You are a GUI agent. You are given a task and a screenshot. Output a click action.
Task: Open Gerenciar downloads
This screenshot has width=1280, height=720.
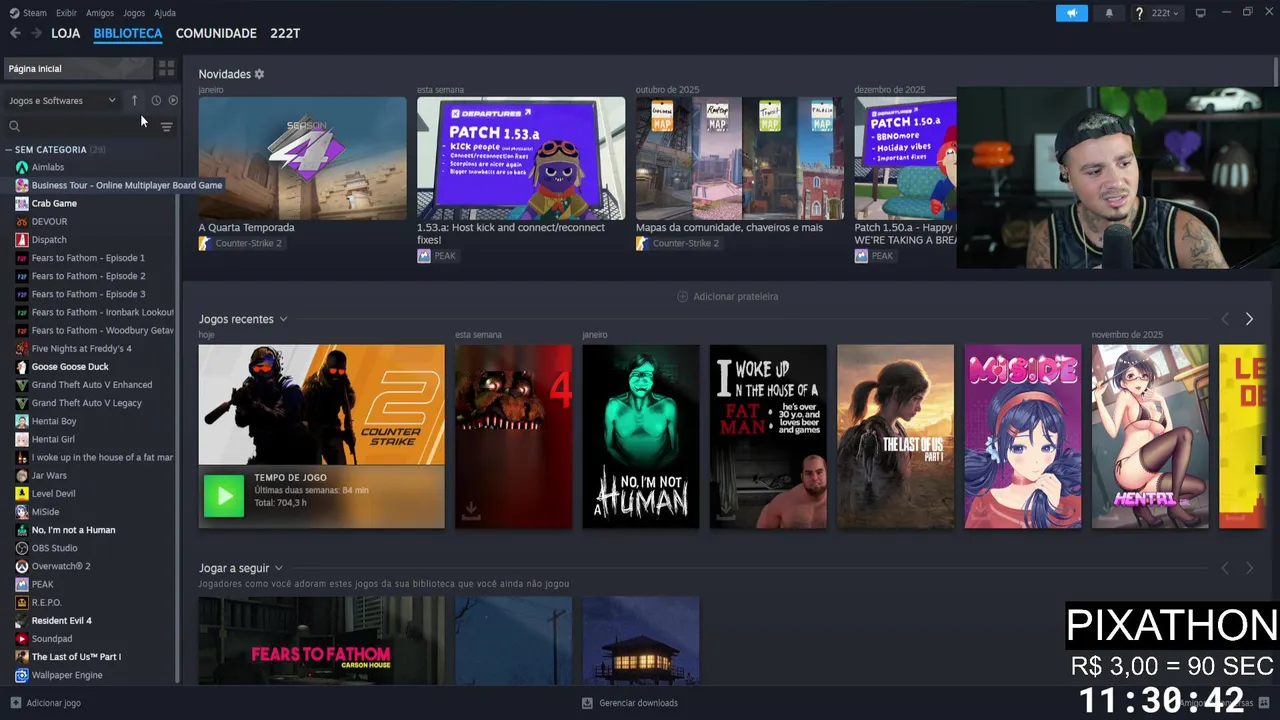[x=630, y=703]
